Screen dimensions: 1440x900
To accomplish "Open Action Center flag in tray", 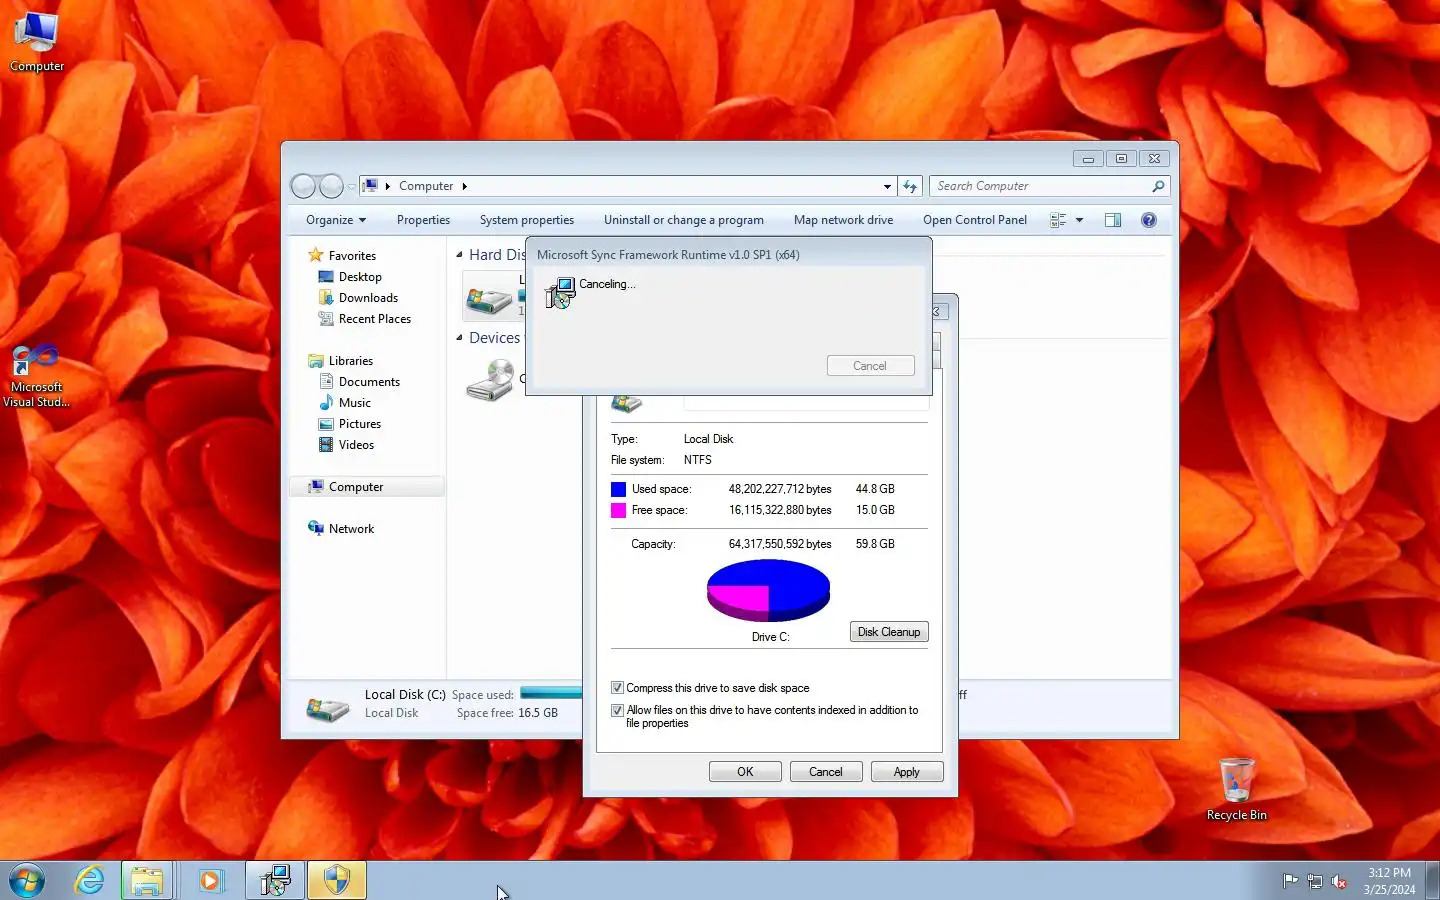I will (1290, 881).
